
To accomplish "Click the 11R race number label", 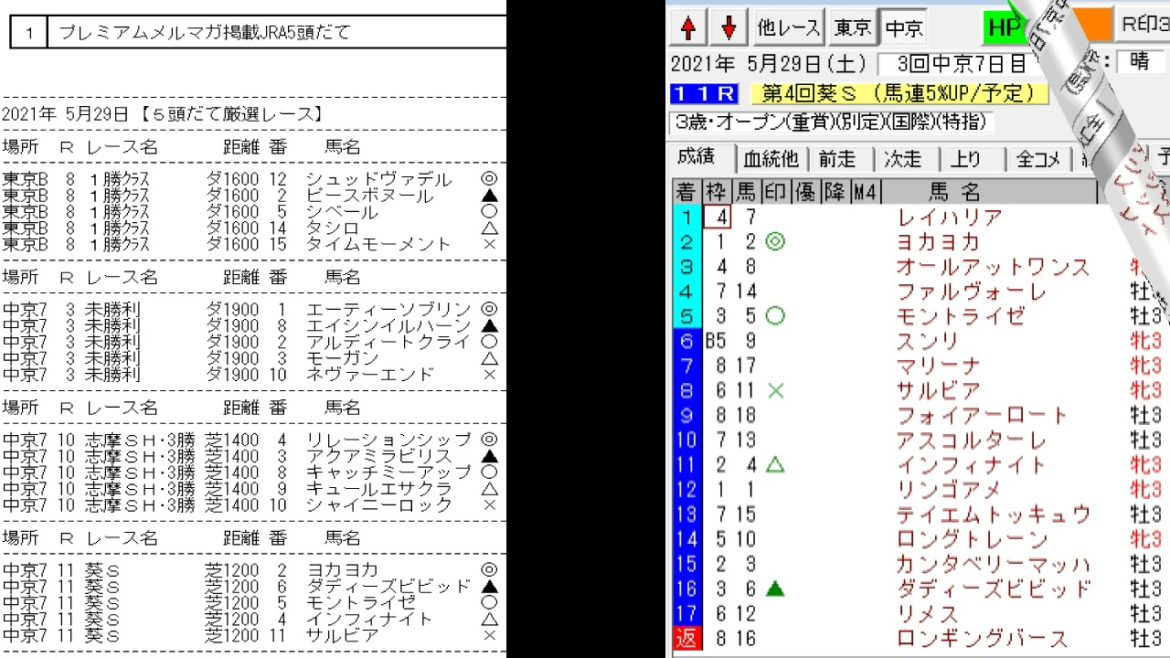I will pyautogui.click(x=704, y=94).
